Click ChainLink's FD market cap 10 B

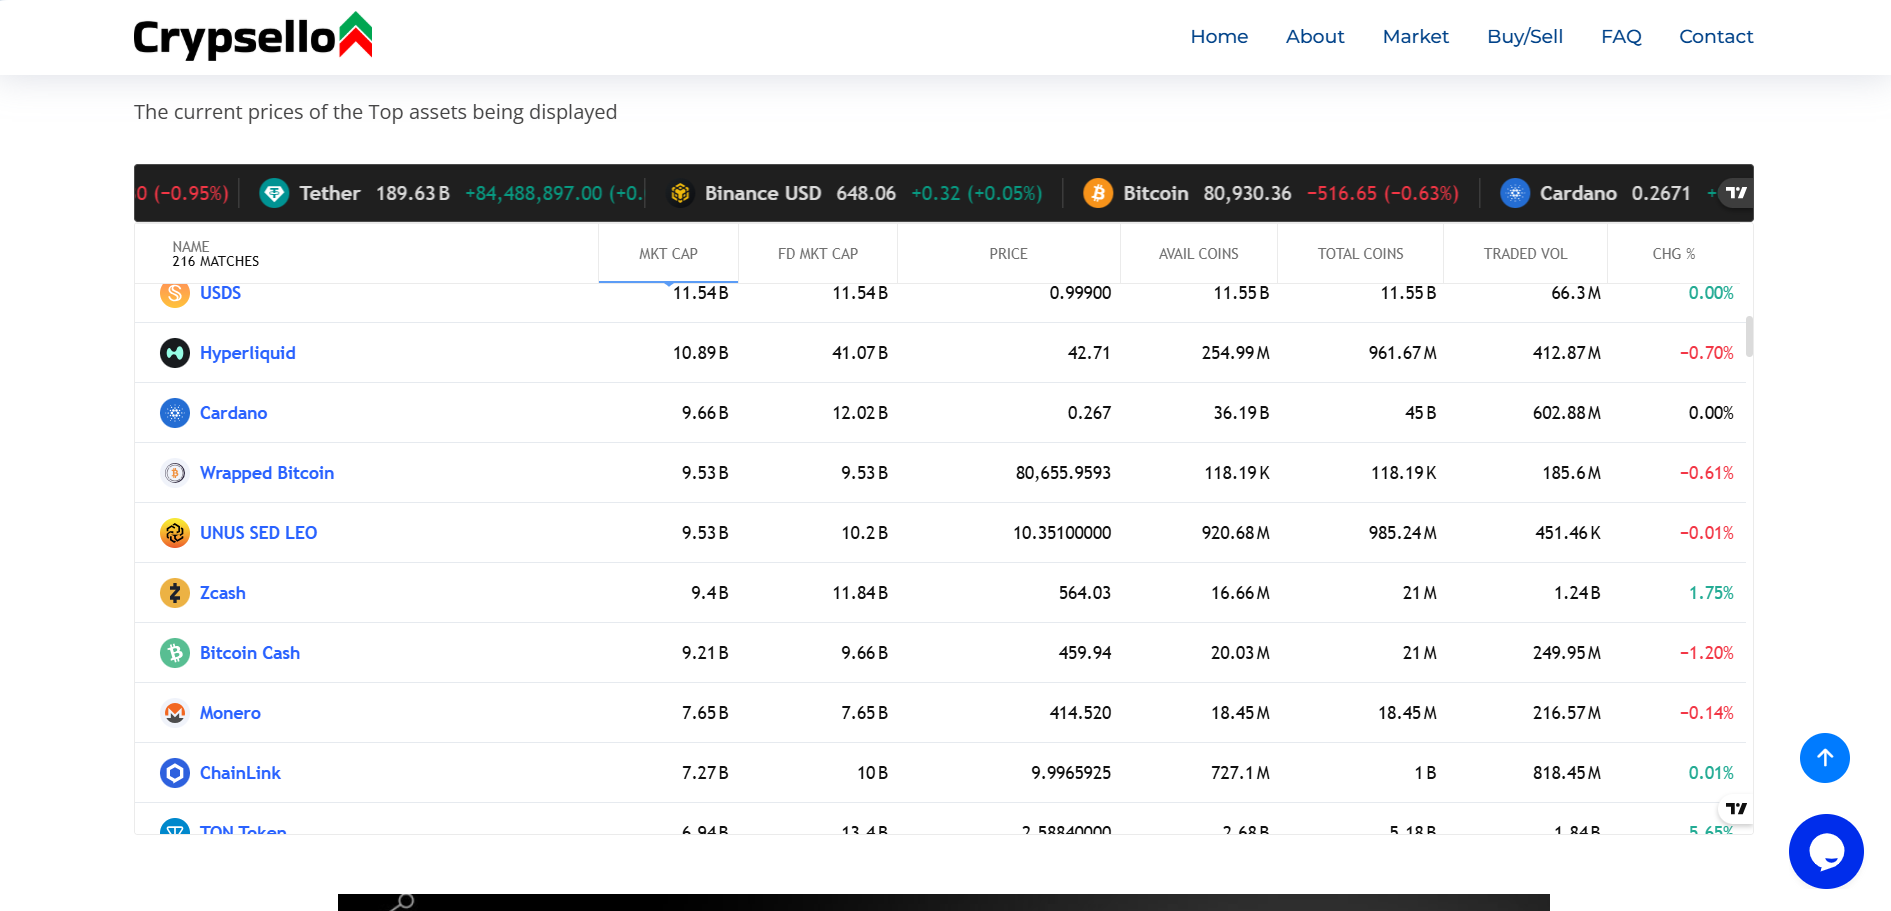pos(872,773)
